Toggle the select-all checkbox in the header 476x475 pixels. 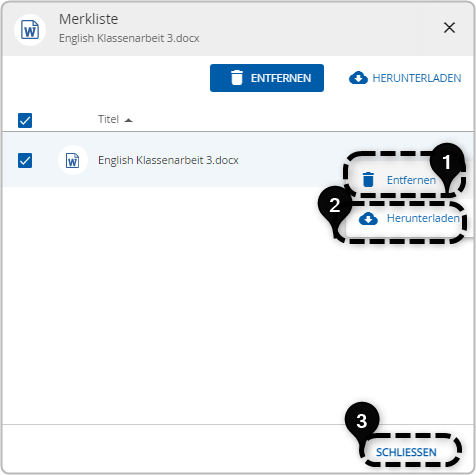[25, 120]
